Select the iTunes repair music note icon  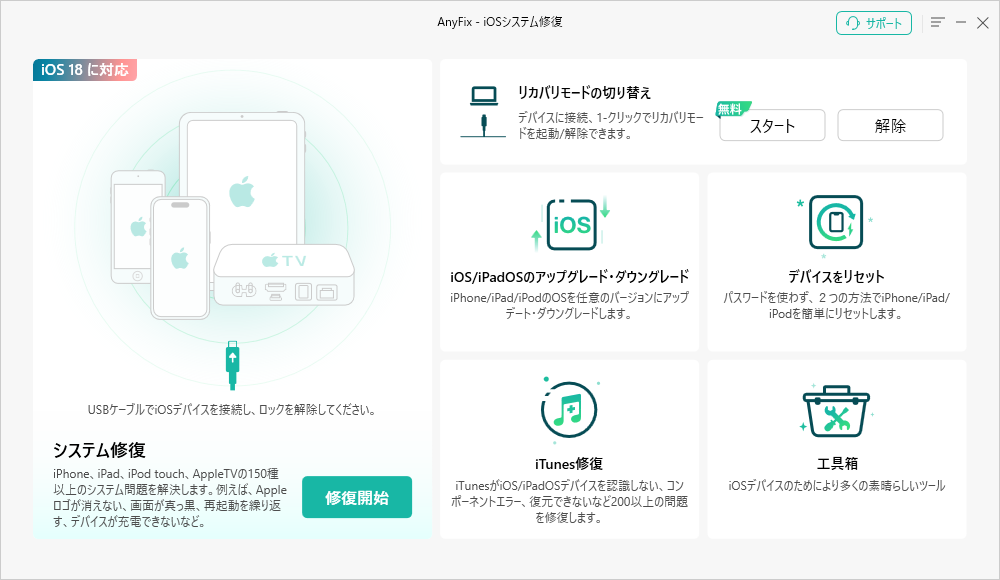click(569, 410)
